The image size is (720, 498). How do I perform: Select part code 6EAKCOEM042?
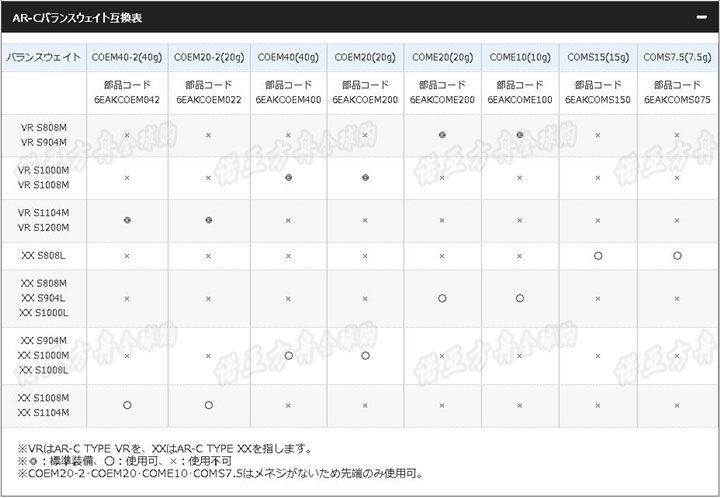pos(127,100)
